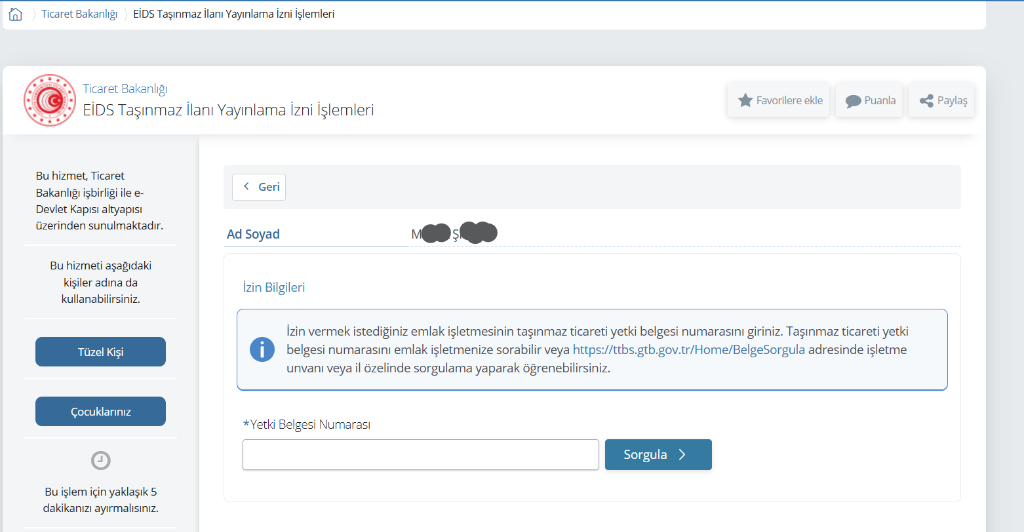Share the page with Paylaş button
Screen dimensions: 1024x532
[x=942, y=101]
